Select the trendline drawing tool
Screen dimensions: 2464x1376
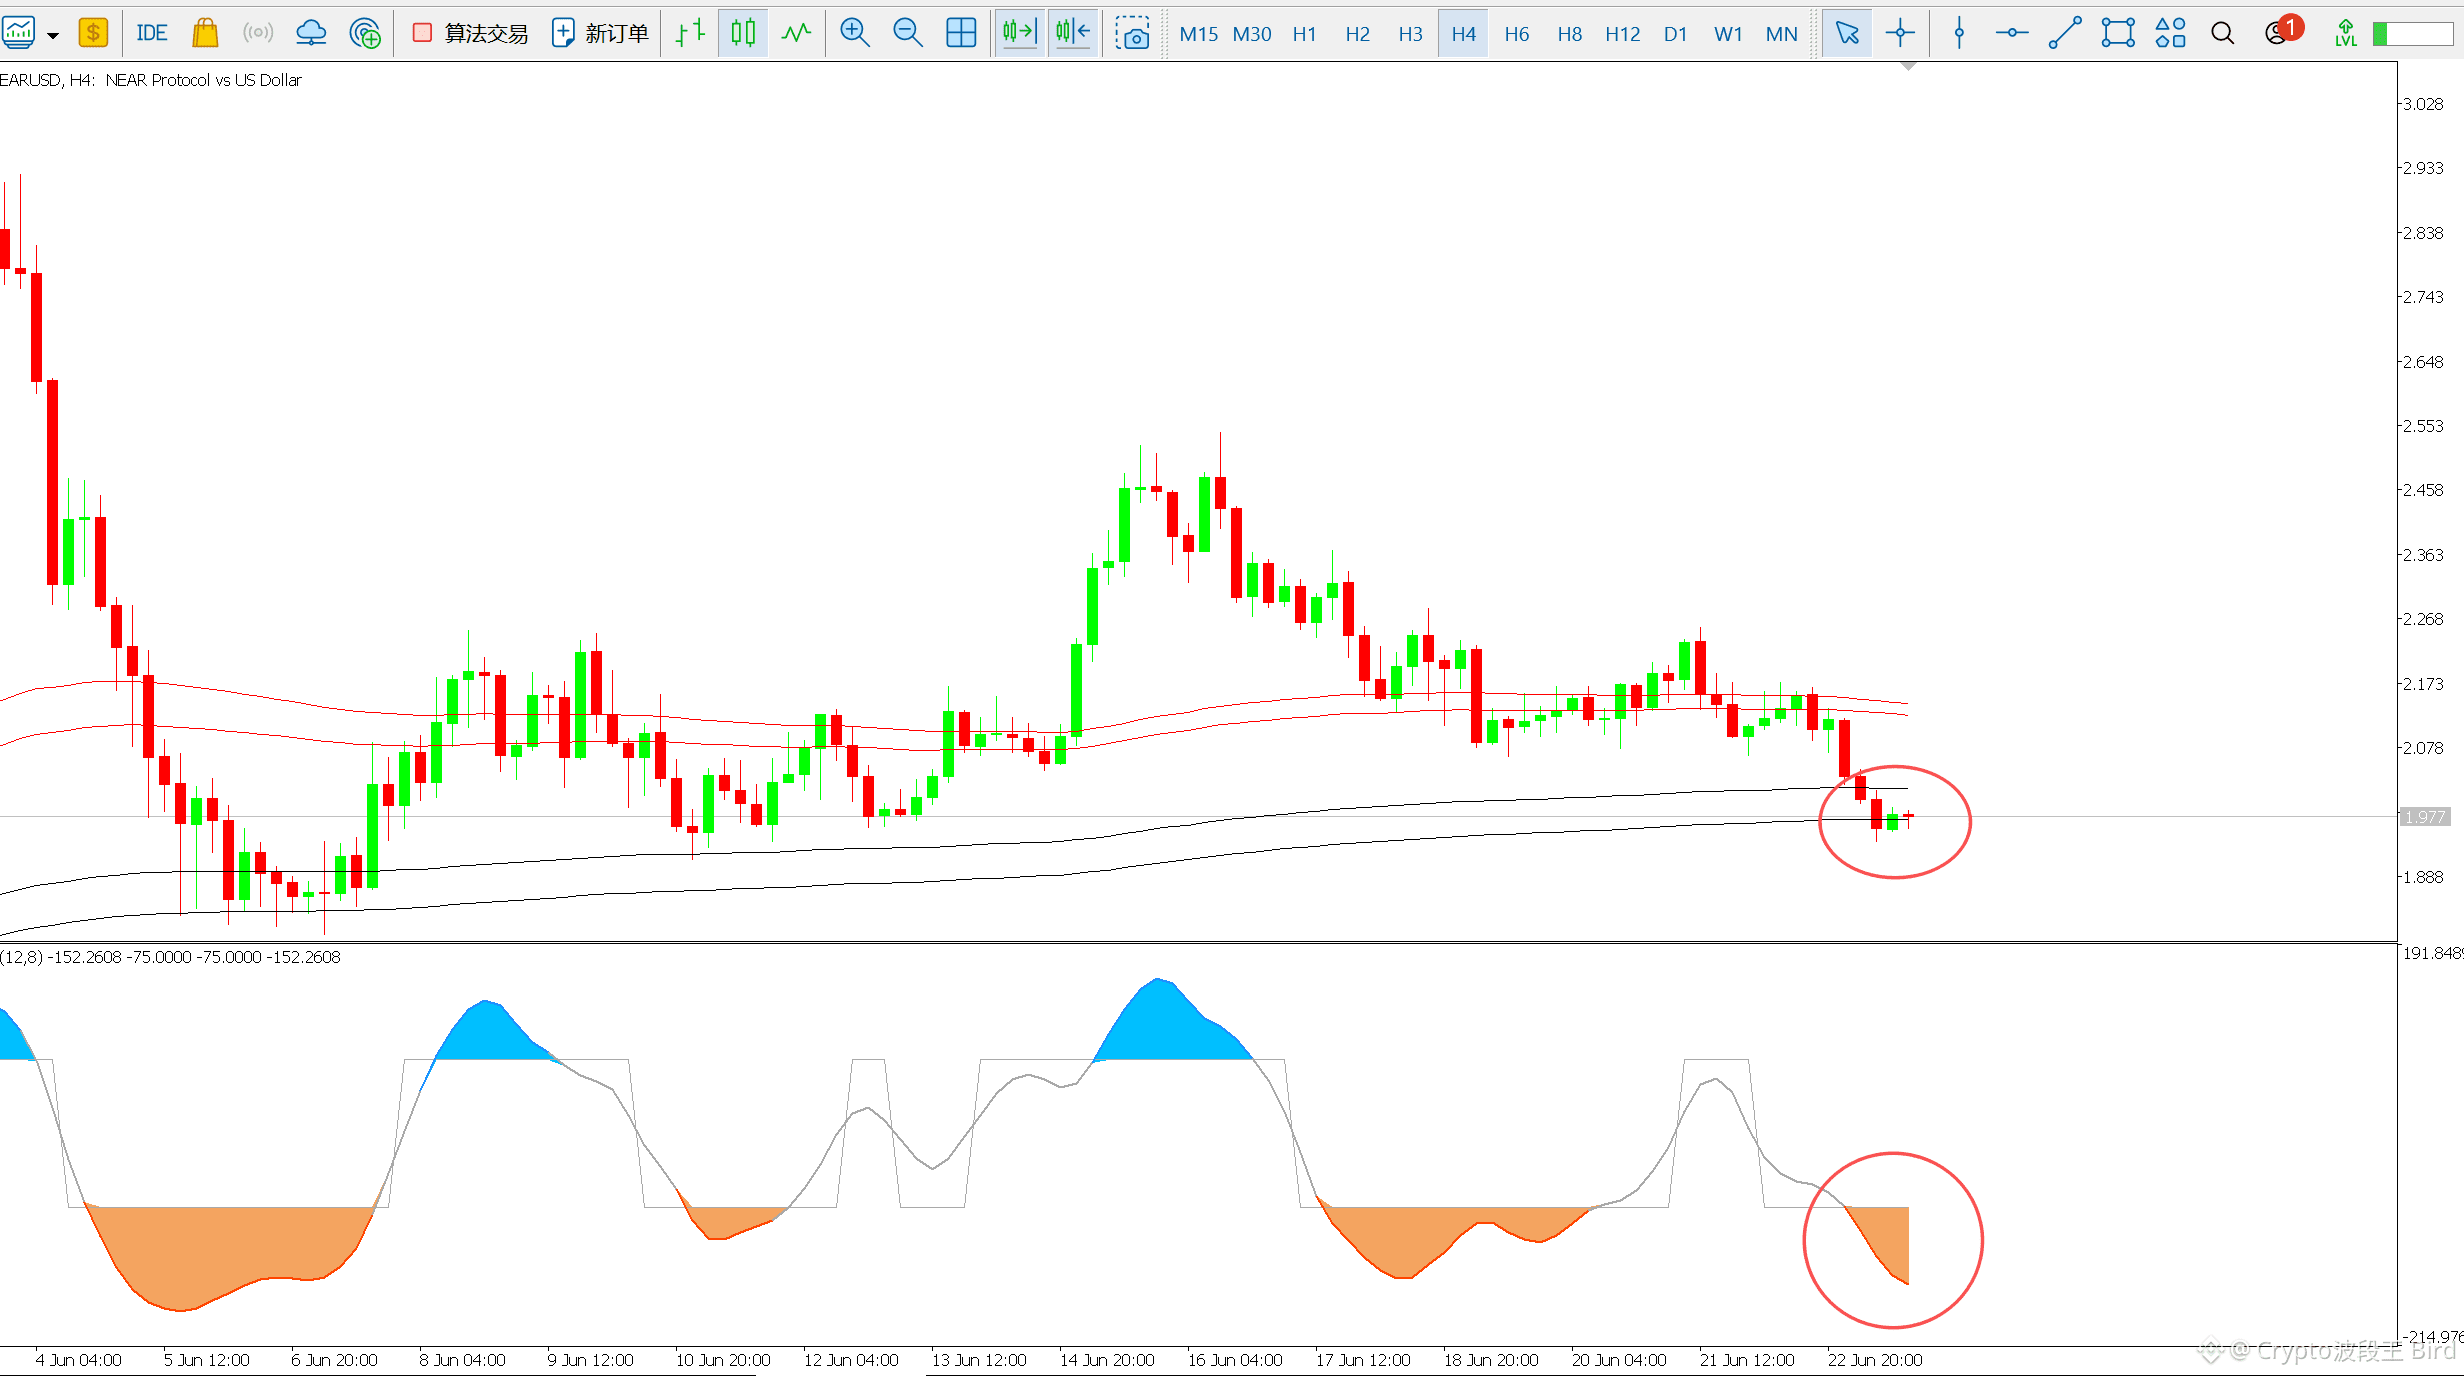coord(2065,33)
